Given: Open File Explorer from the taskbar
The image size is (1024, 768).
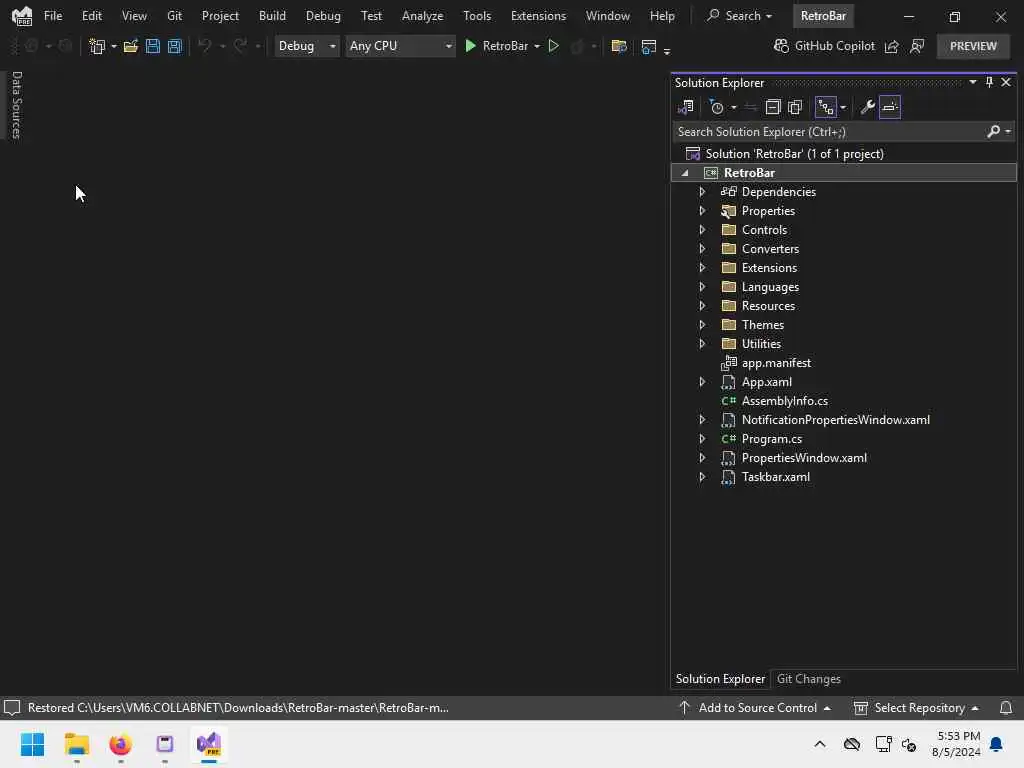Looking at the screenshot, I should pyautogui.click(x=76, y=744).
